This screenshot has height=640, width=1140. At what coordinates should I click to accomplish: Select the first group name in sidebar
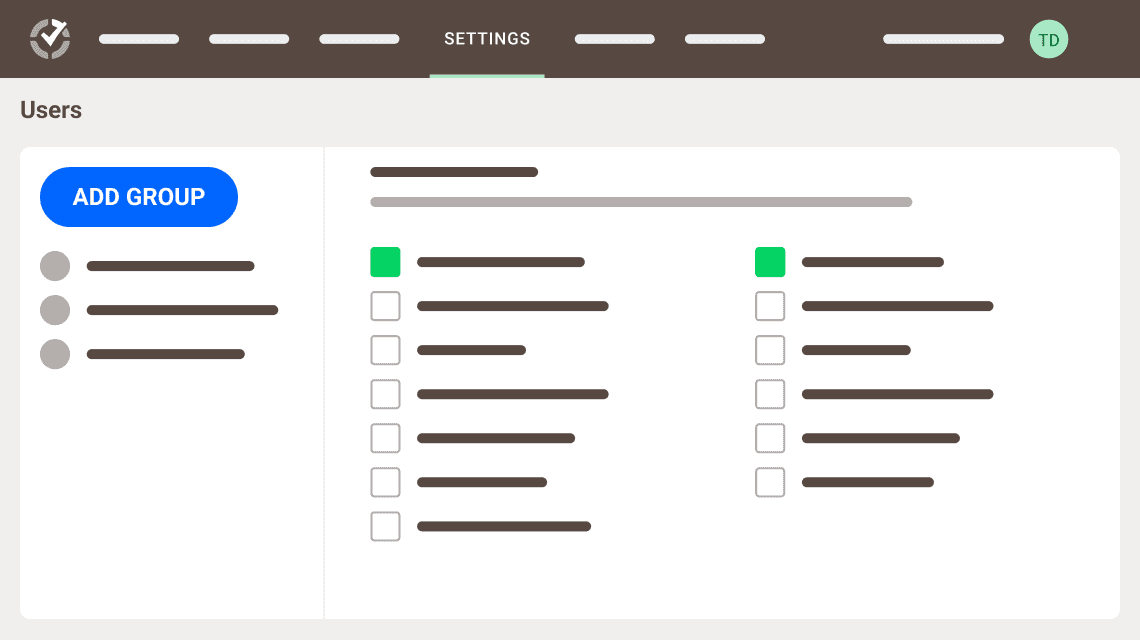tap(170, 266)
